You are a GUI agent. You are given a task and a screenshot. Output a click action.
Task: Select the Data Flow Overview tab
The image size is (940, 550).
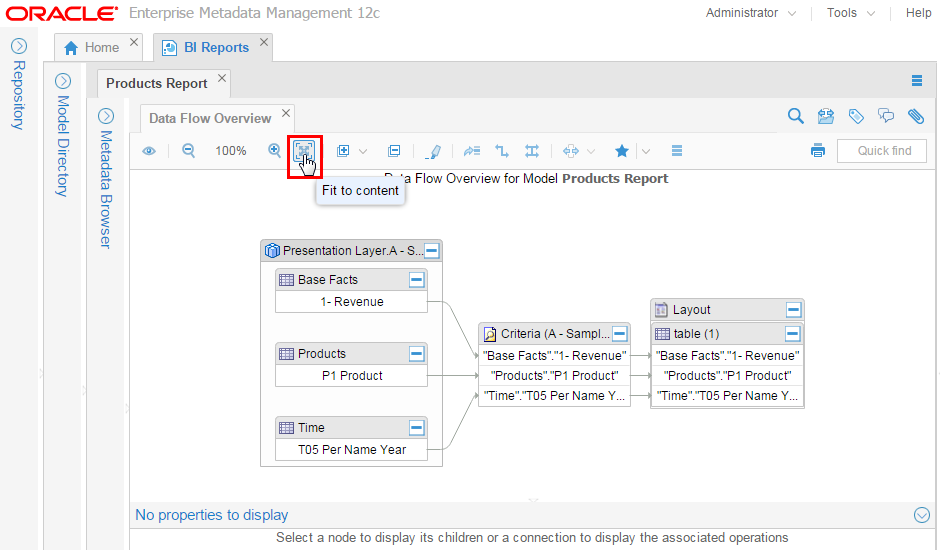[x=210, y=118]
